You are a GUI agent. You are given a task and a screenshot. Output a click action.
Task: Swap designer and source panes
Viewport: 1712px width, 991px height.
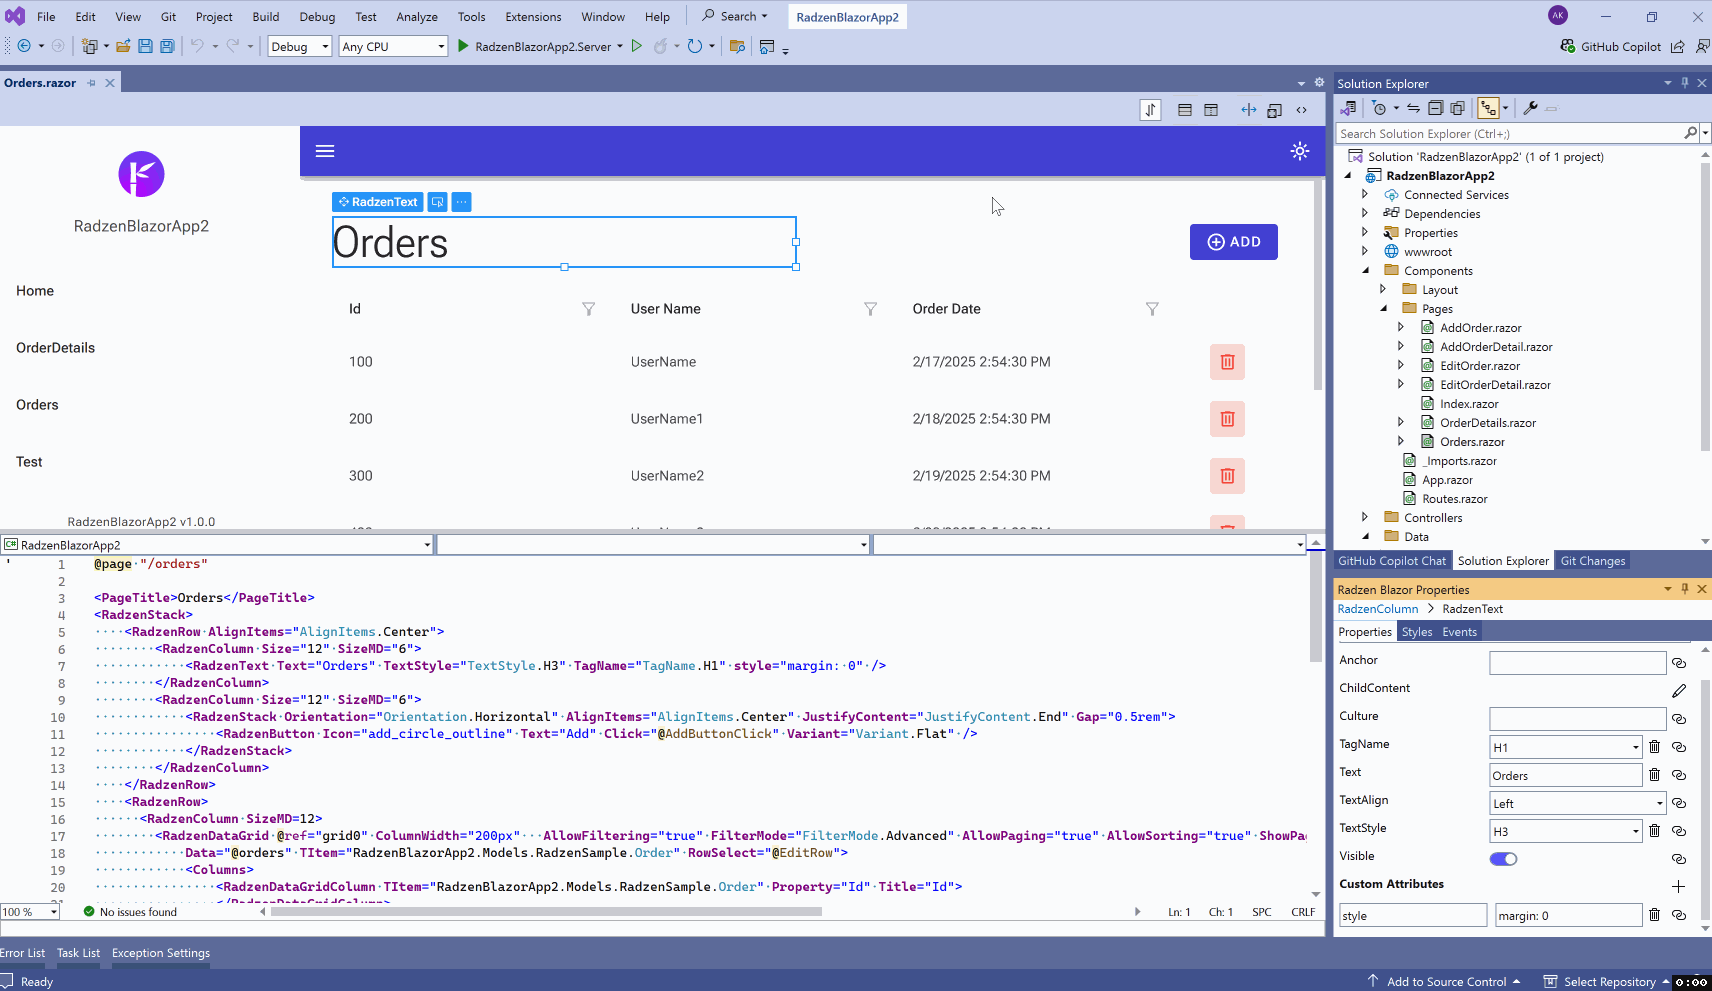pyautogui.click(x=1150, y=110)
